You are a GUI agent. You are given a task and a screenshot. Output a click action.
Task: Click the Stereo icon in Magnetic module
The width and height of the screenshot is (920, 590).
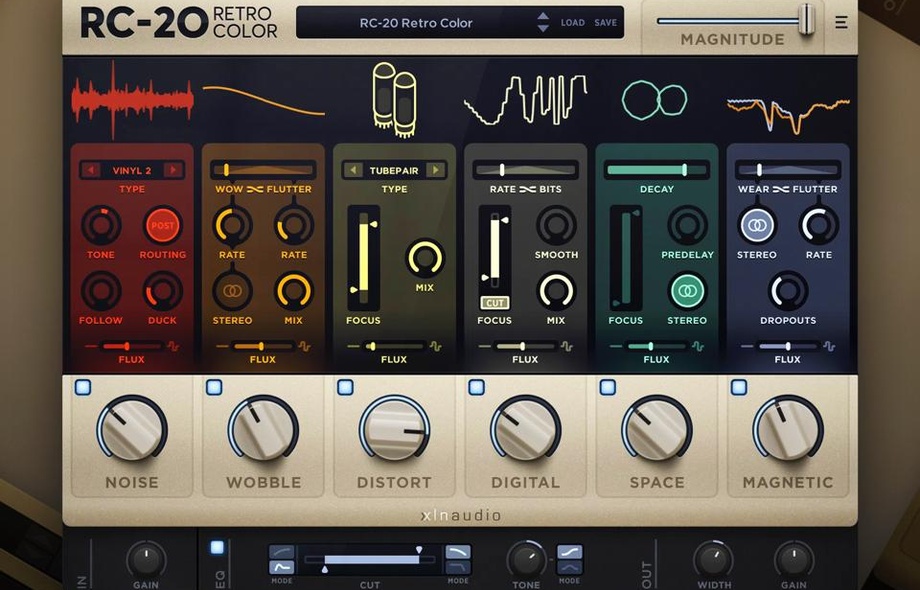coord(757,226)
